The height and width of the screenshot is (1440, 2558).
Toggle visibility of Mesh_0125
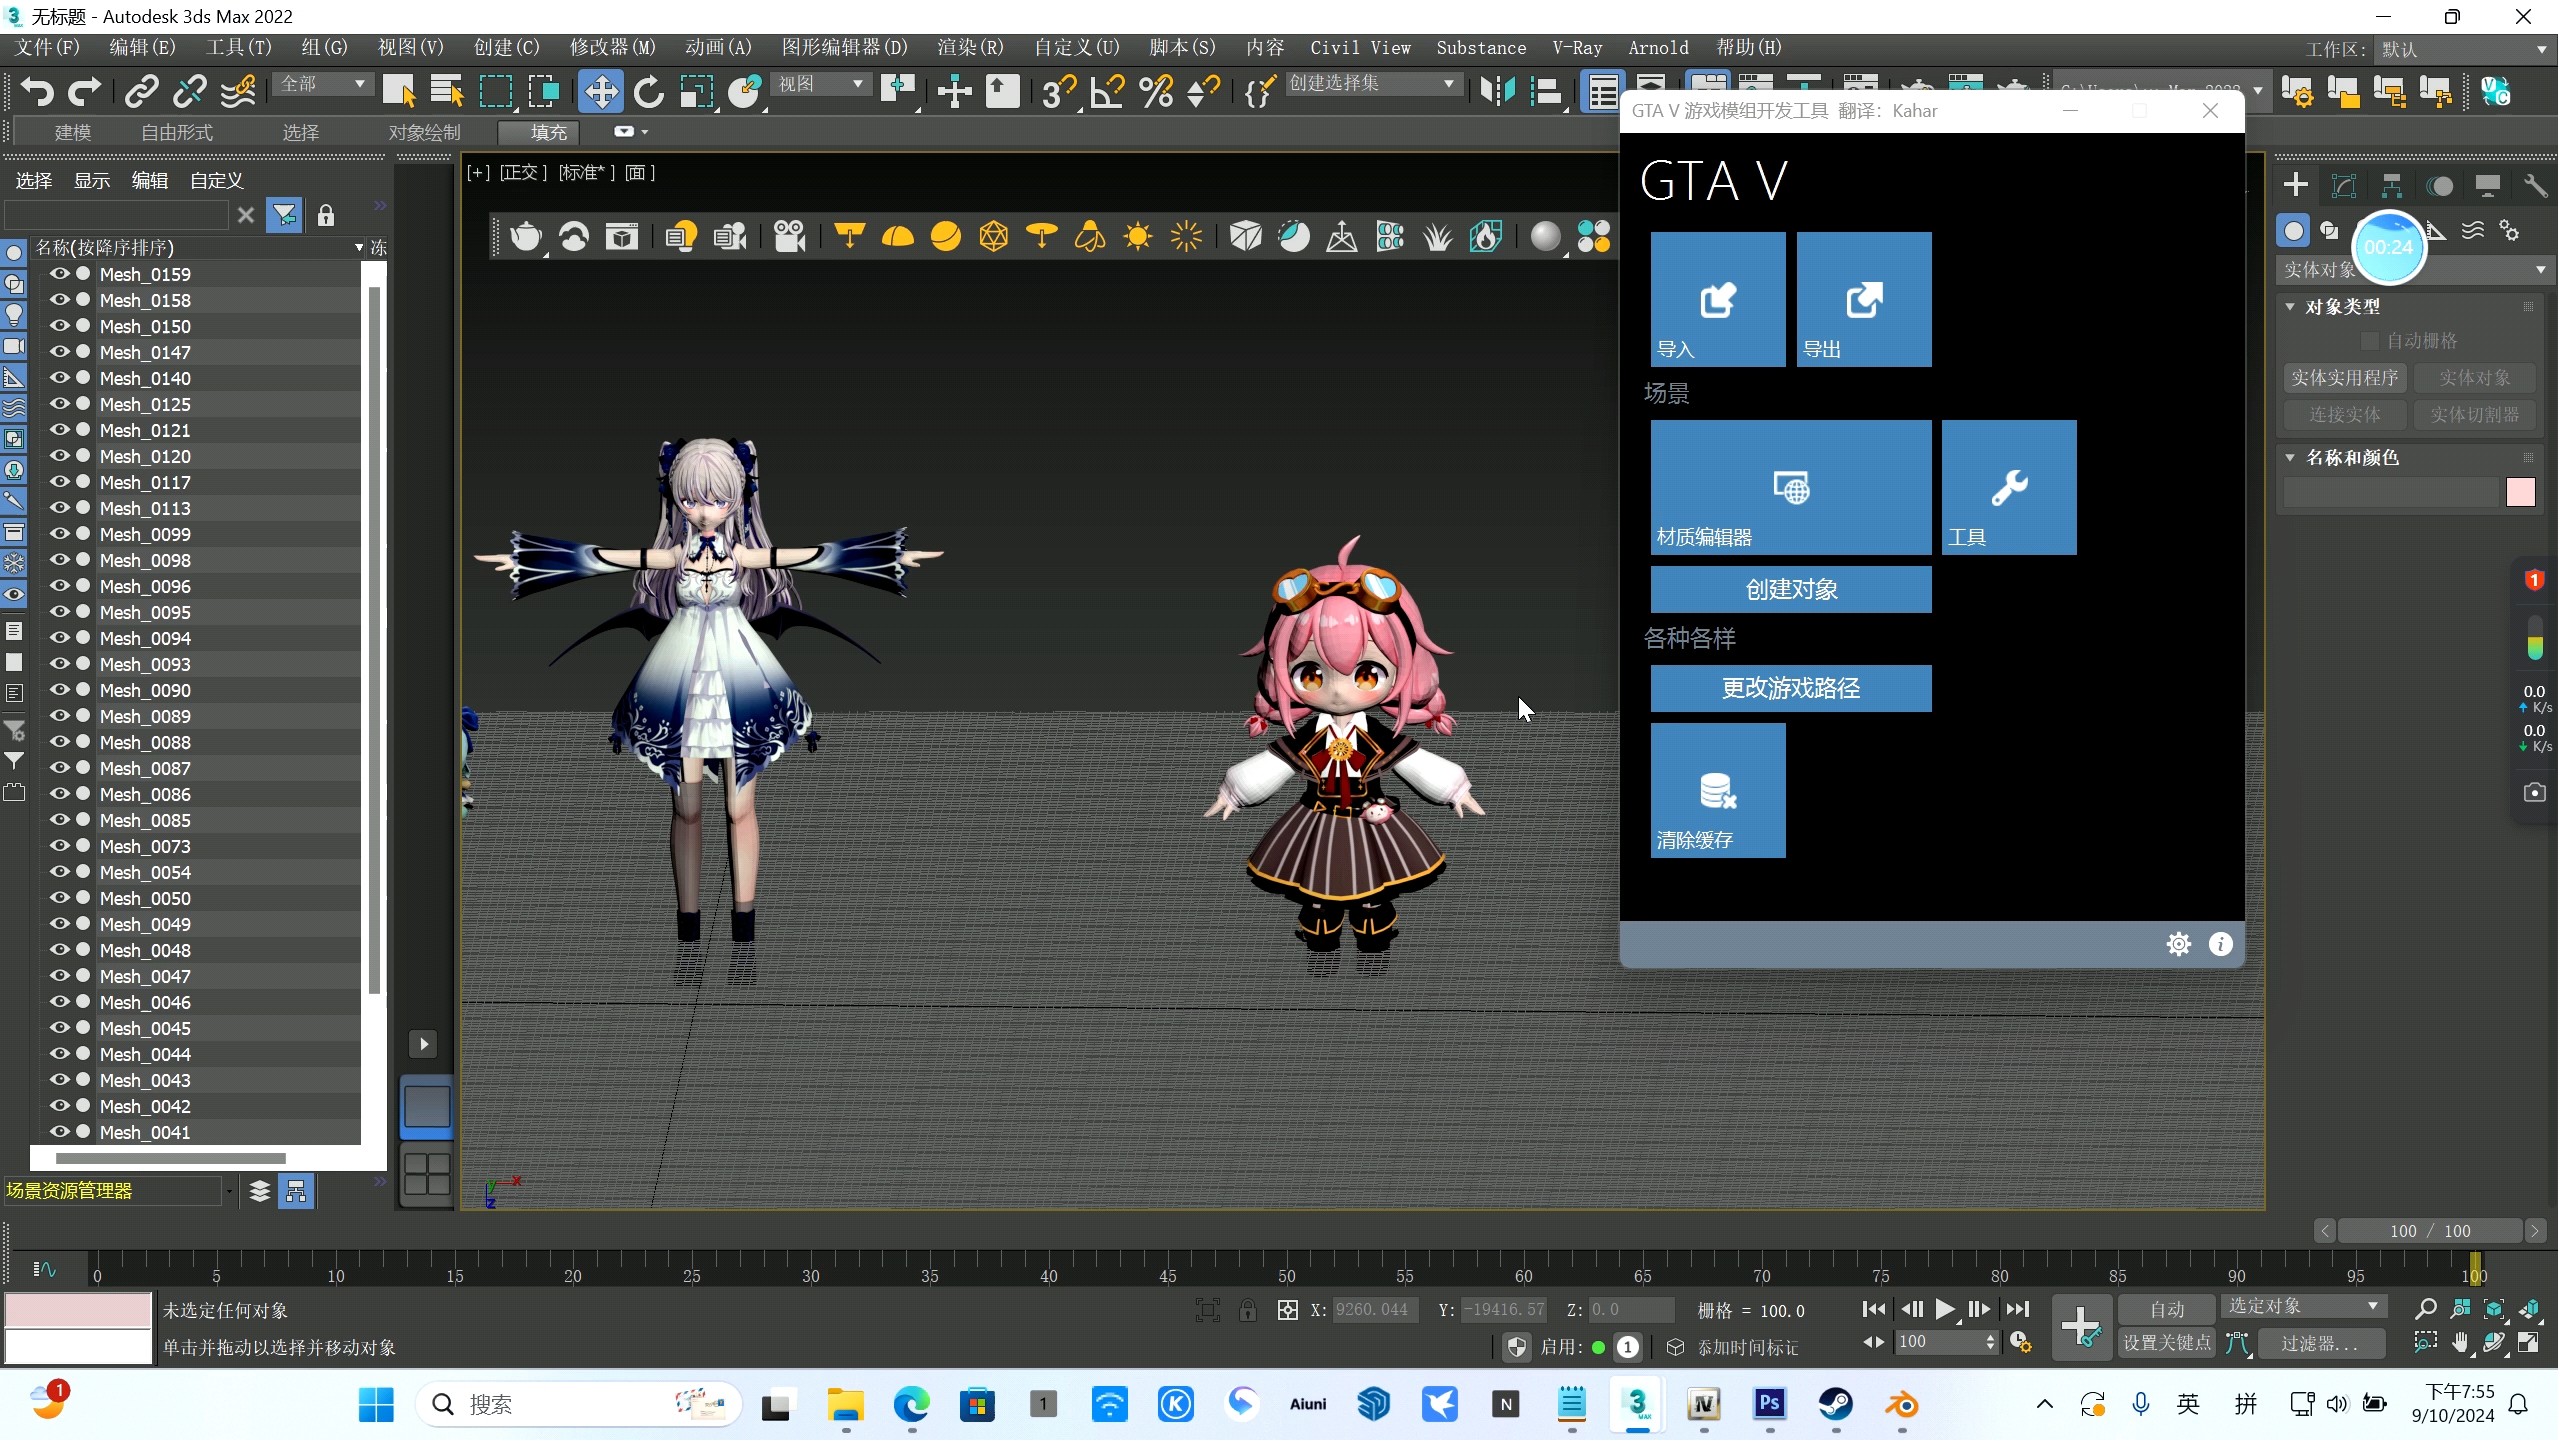point(60,403)
